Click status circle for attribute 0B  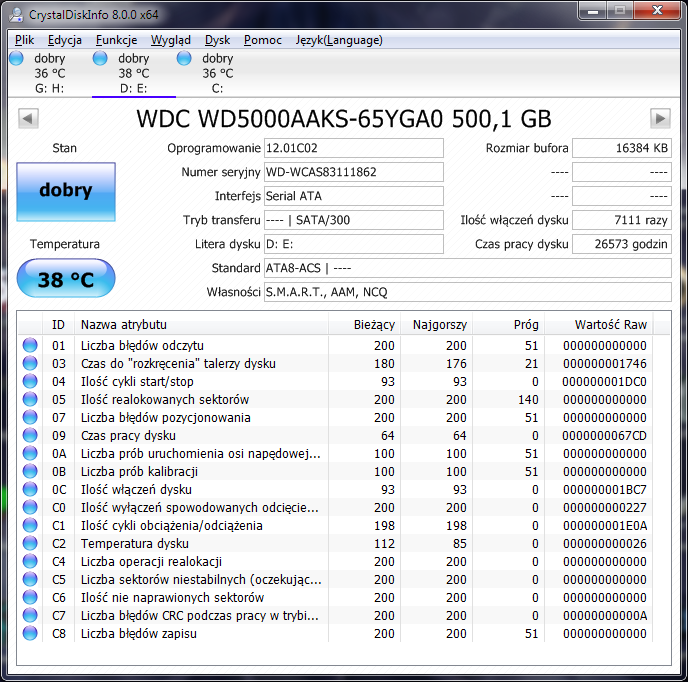pyautogui.click(x=30, y=471)
